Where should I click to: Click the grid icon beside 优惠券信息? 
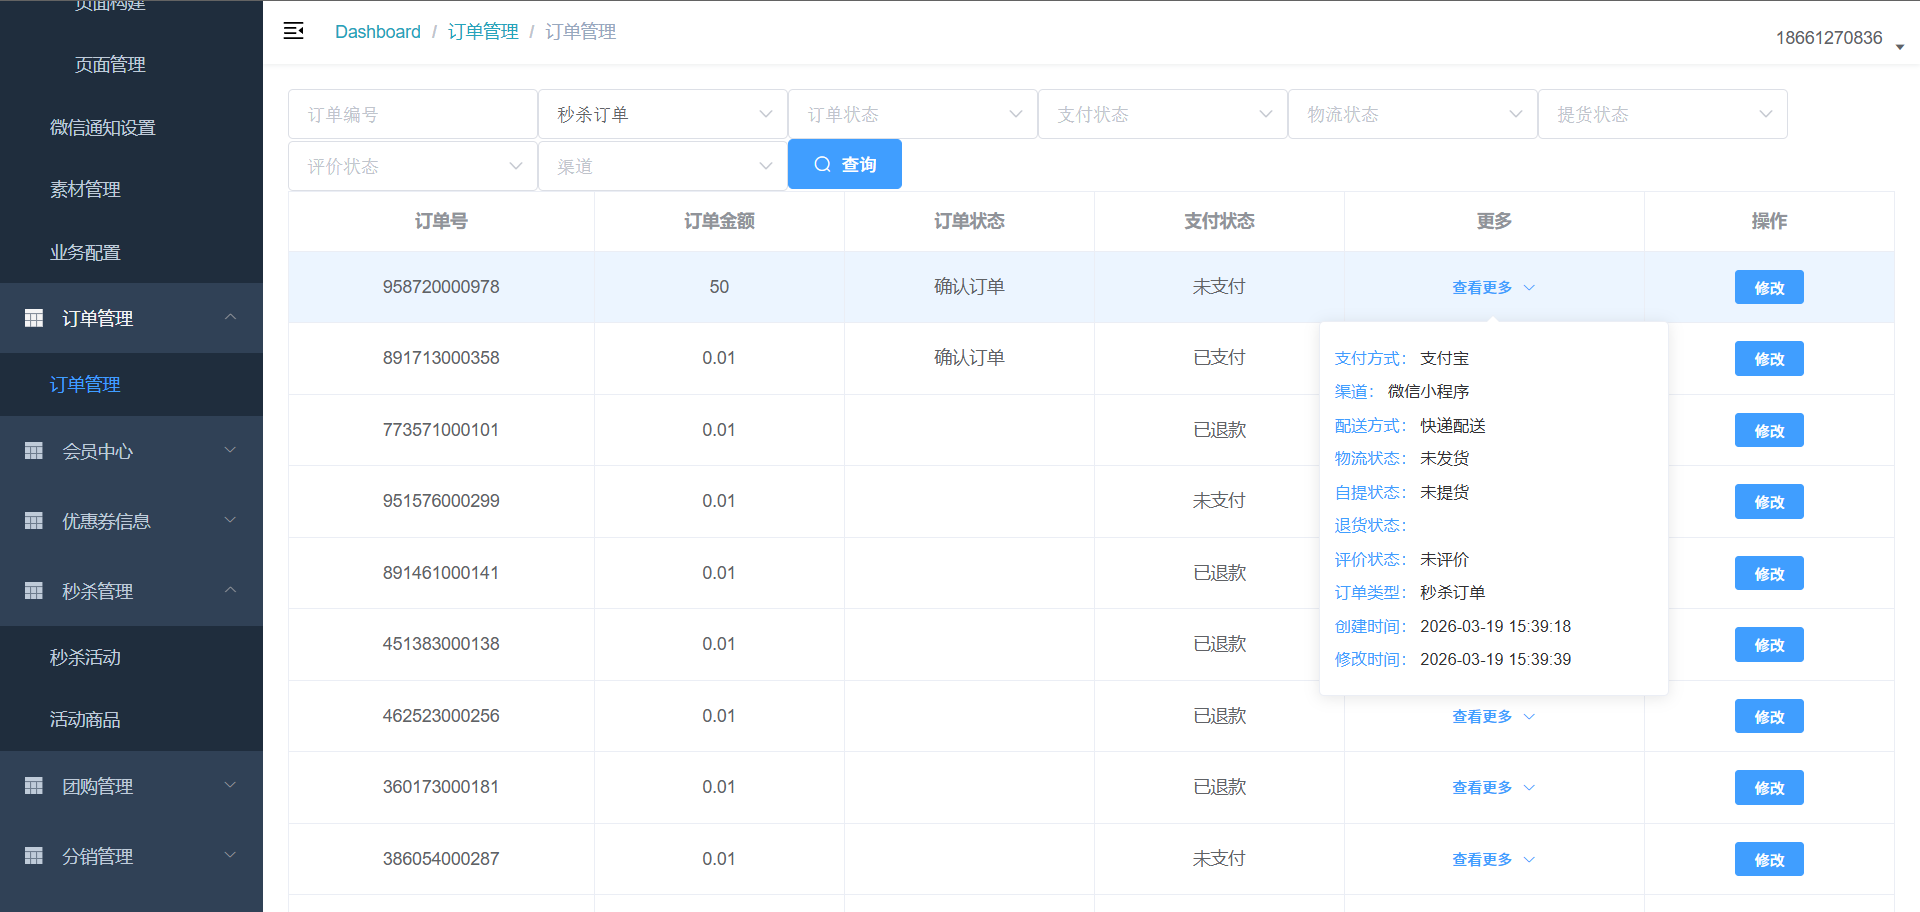[x=34, y=521]
